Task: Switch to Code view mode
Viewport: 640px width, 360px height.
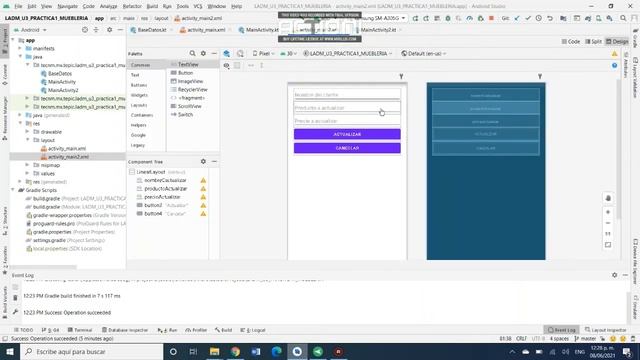Action: [571, 42]
